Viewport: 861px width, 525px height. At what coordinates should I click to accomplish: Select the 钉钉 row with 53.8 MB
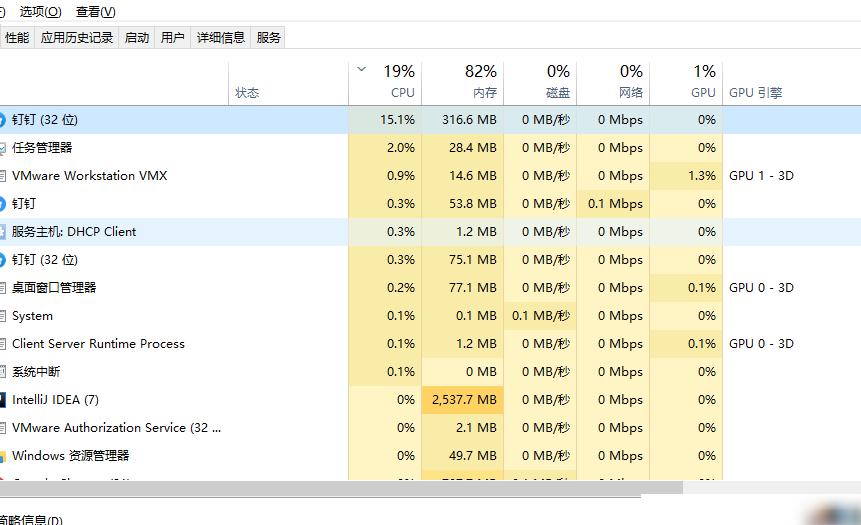coord(430,204)
